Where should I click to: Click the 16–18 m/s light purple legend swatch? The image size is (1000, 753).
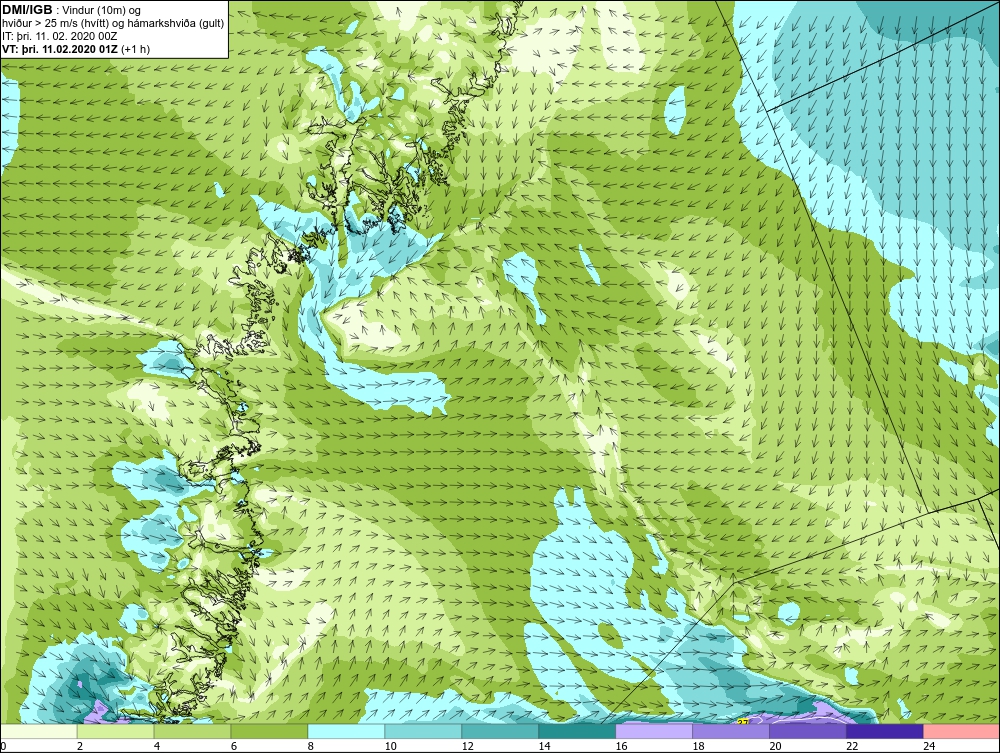[x=654, y=731]
